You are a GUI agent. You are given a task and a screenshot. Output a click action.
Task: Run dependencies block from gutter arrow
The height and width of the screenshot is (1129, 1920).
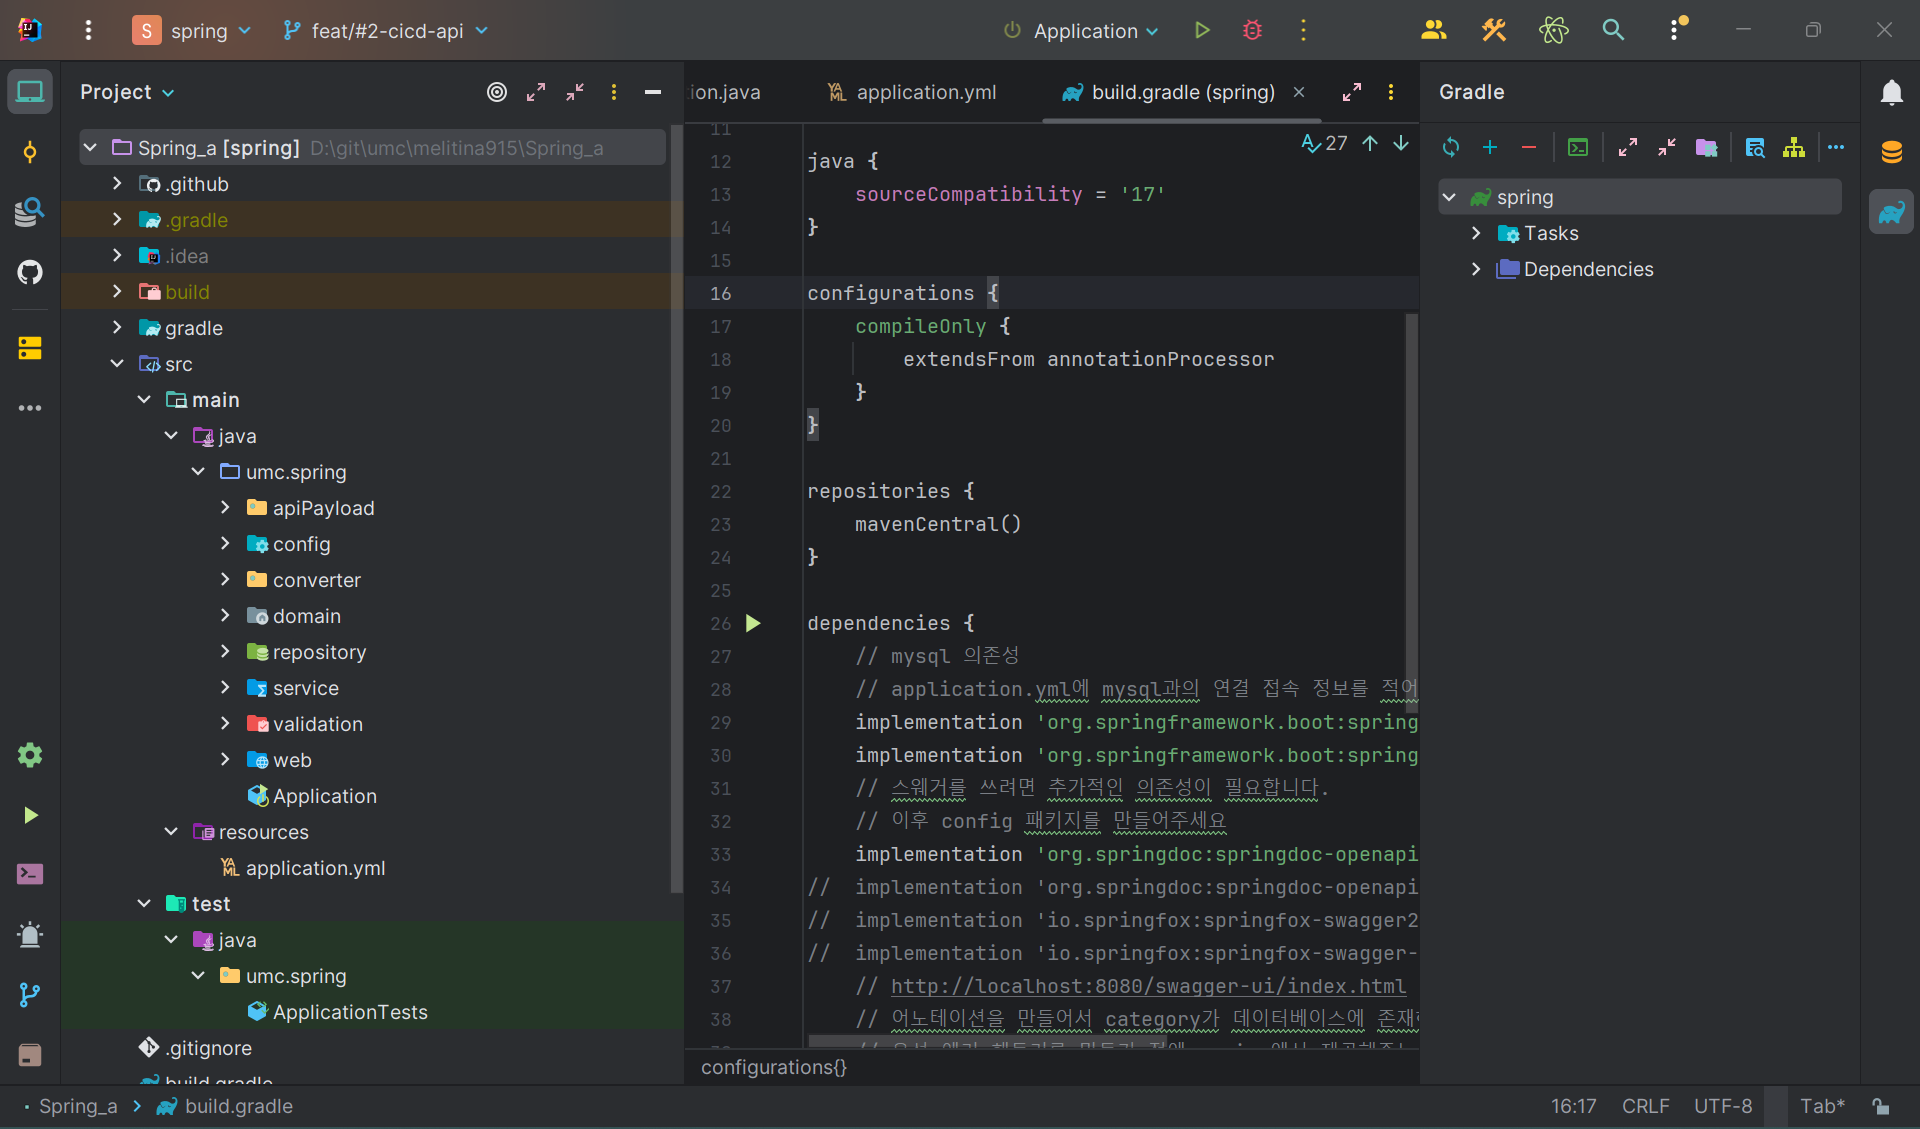point(753,623)
